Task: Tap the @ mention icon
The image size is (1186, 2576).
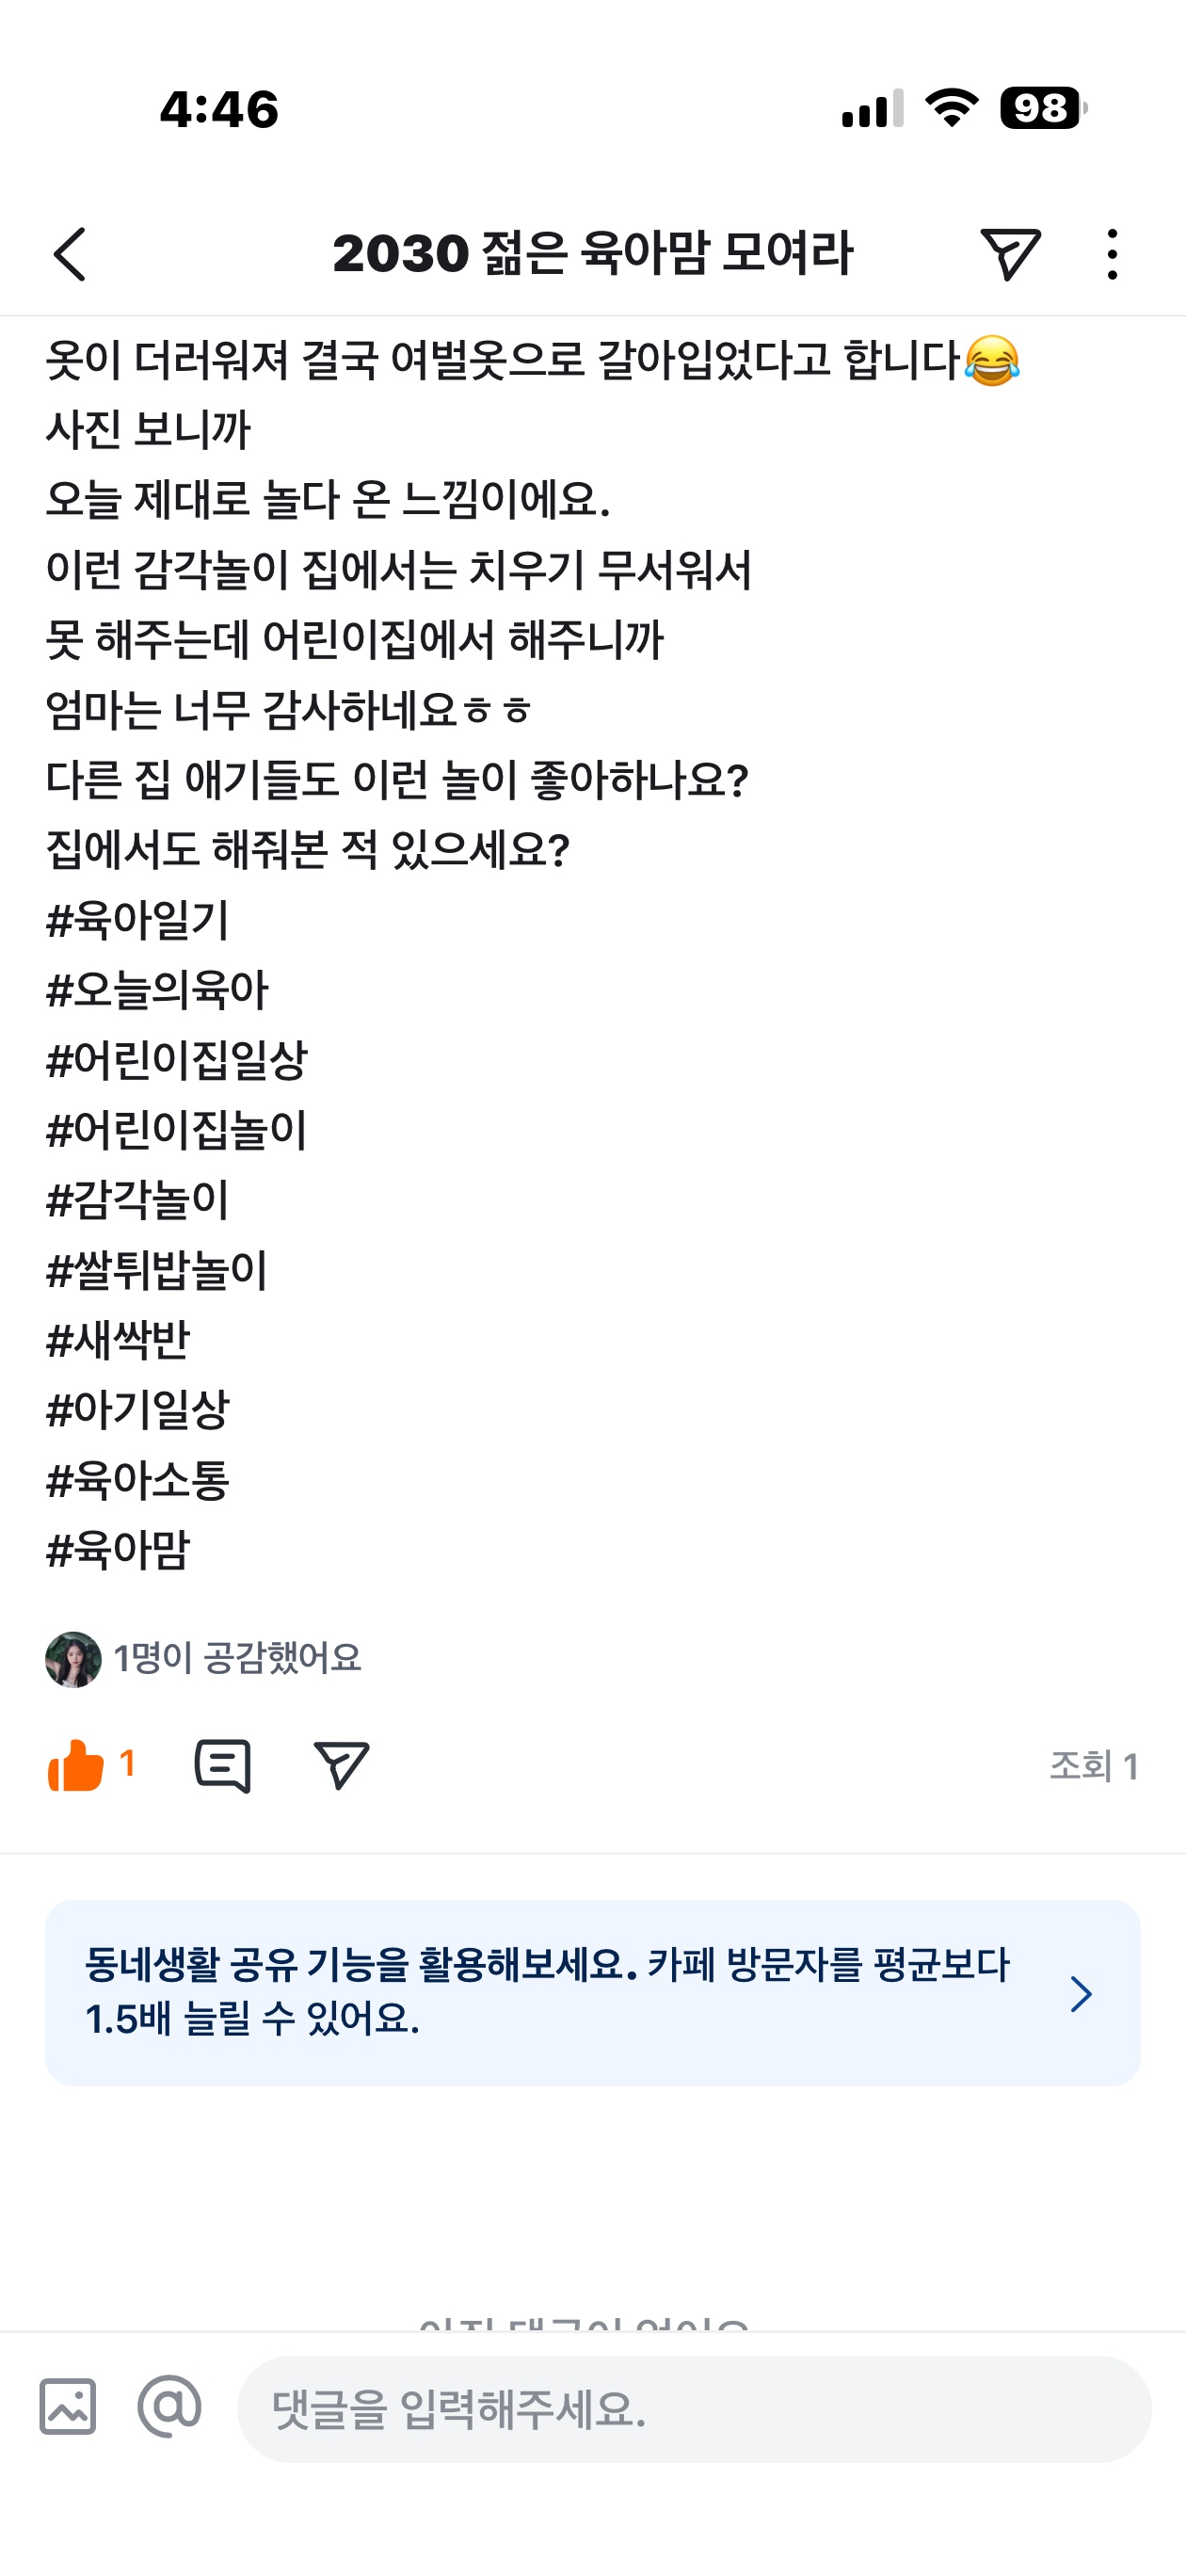Action: 169,2406
